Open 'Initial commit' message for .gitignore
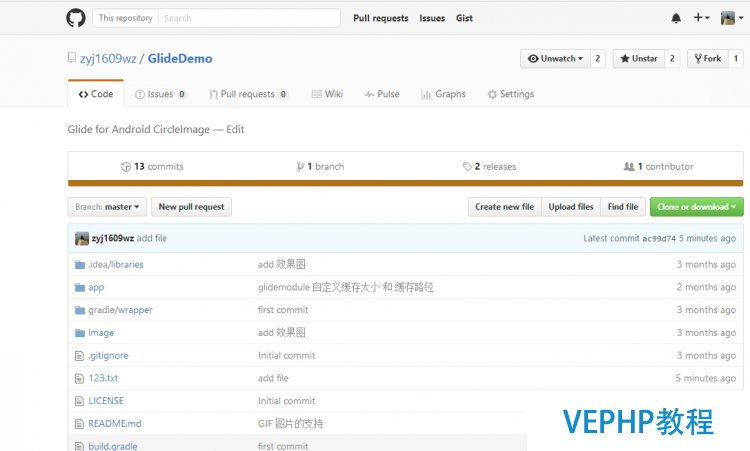The height and width of the screenshot is (451, 750). click(287, 355)
